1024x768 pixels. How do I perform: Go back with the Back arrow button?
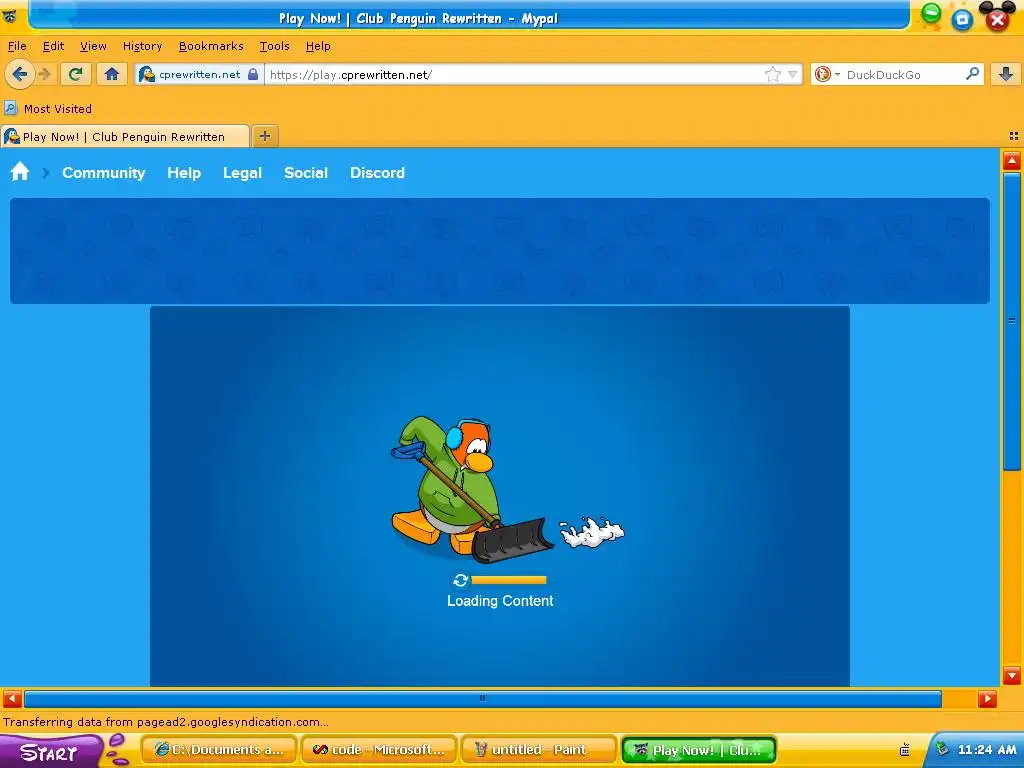(x=20, y=74)
